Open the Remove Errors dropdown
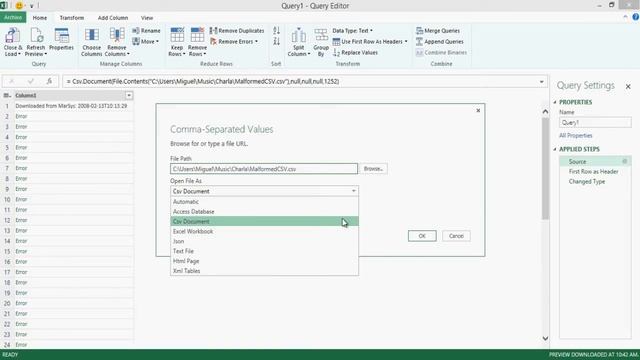Viewport: 640px width, 360px height. (x=234, y=42)
